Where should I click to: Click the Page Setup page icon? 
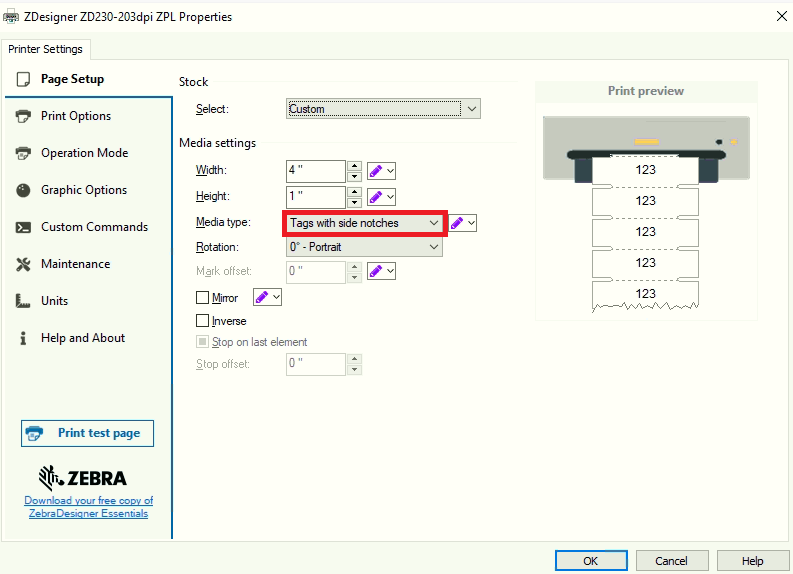pyautogui.click(x=23, y=79)
